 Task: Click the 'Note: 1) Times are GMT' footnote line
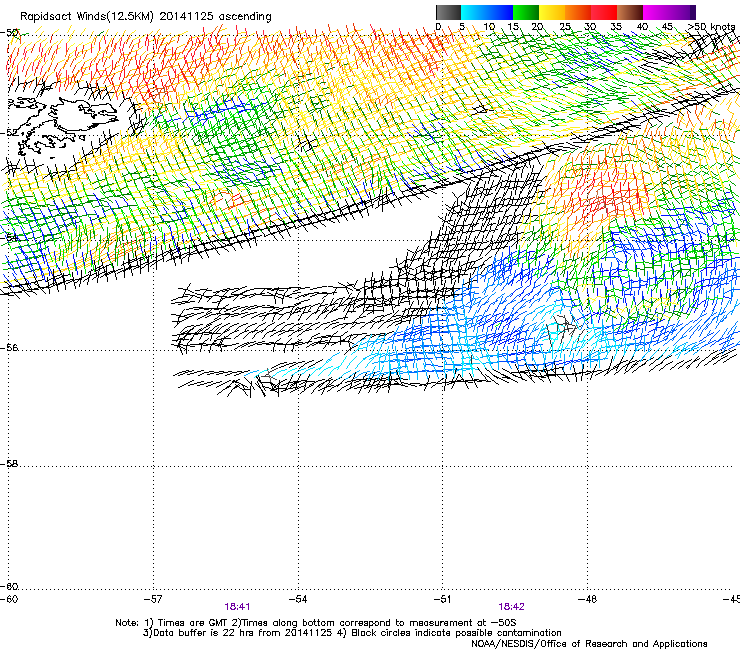coord(316,623)
